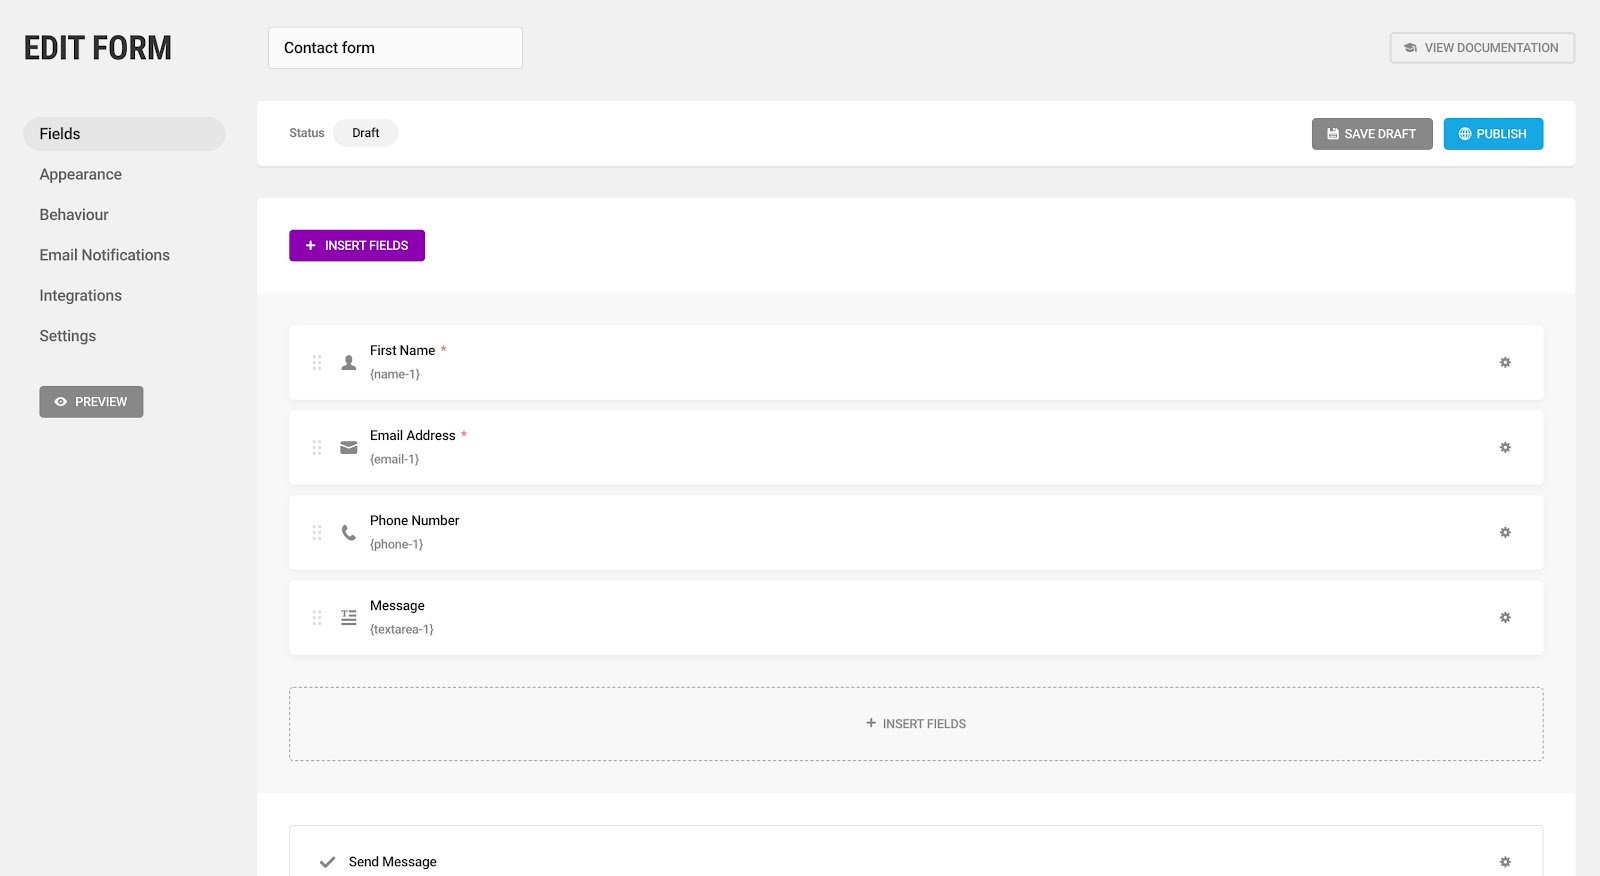Click the phone icon on Phone Number row

[348, 532]
